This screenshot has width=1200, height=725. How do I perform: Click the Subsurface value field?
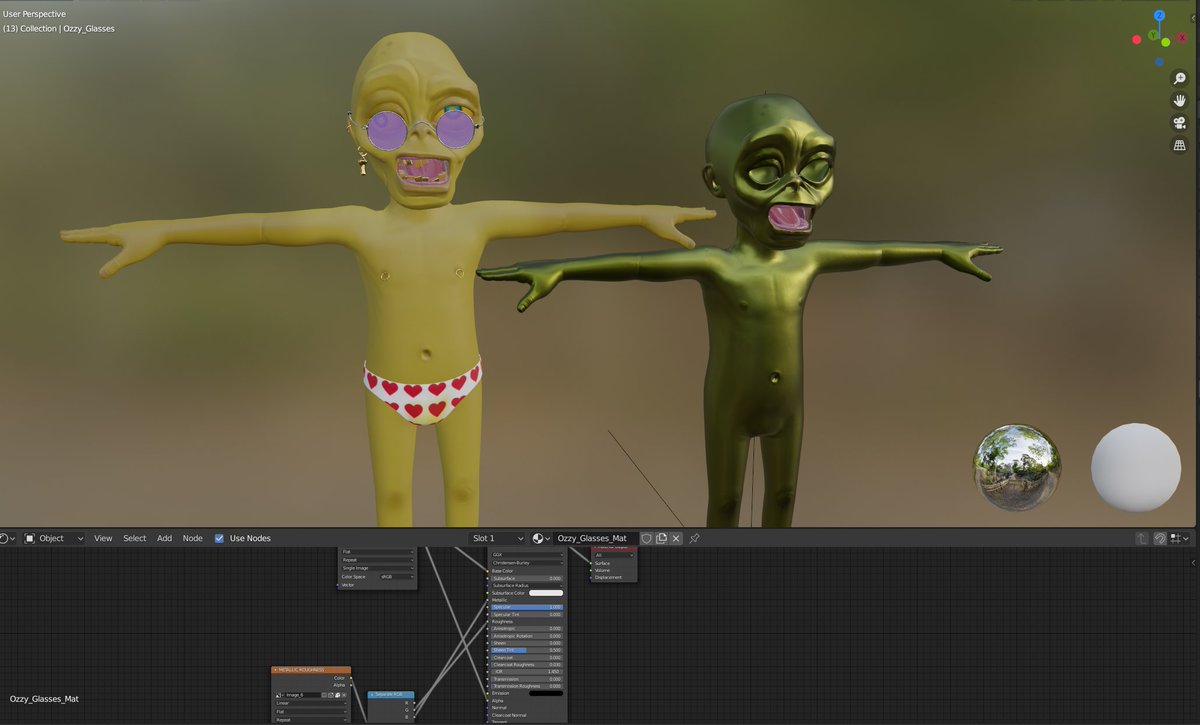(x=526, y=578)
